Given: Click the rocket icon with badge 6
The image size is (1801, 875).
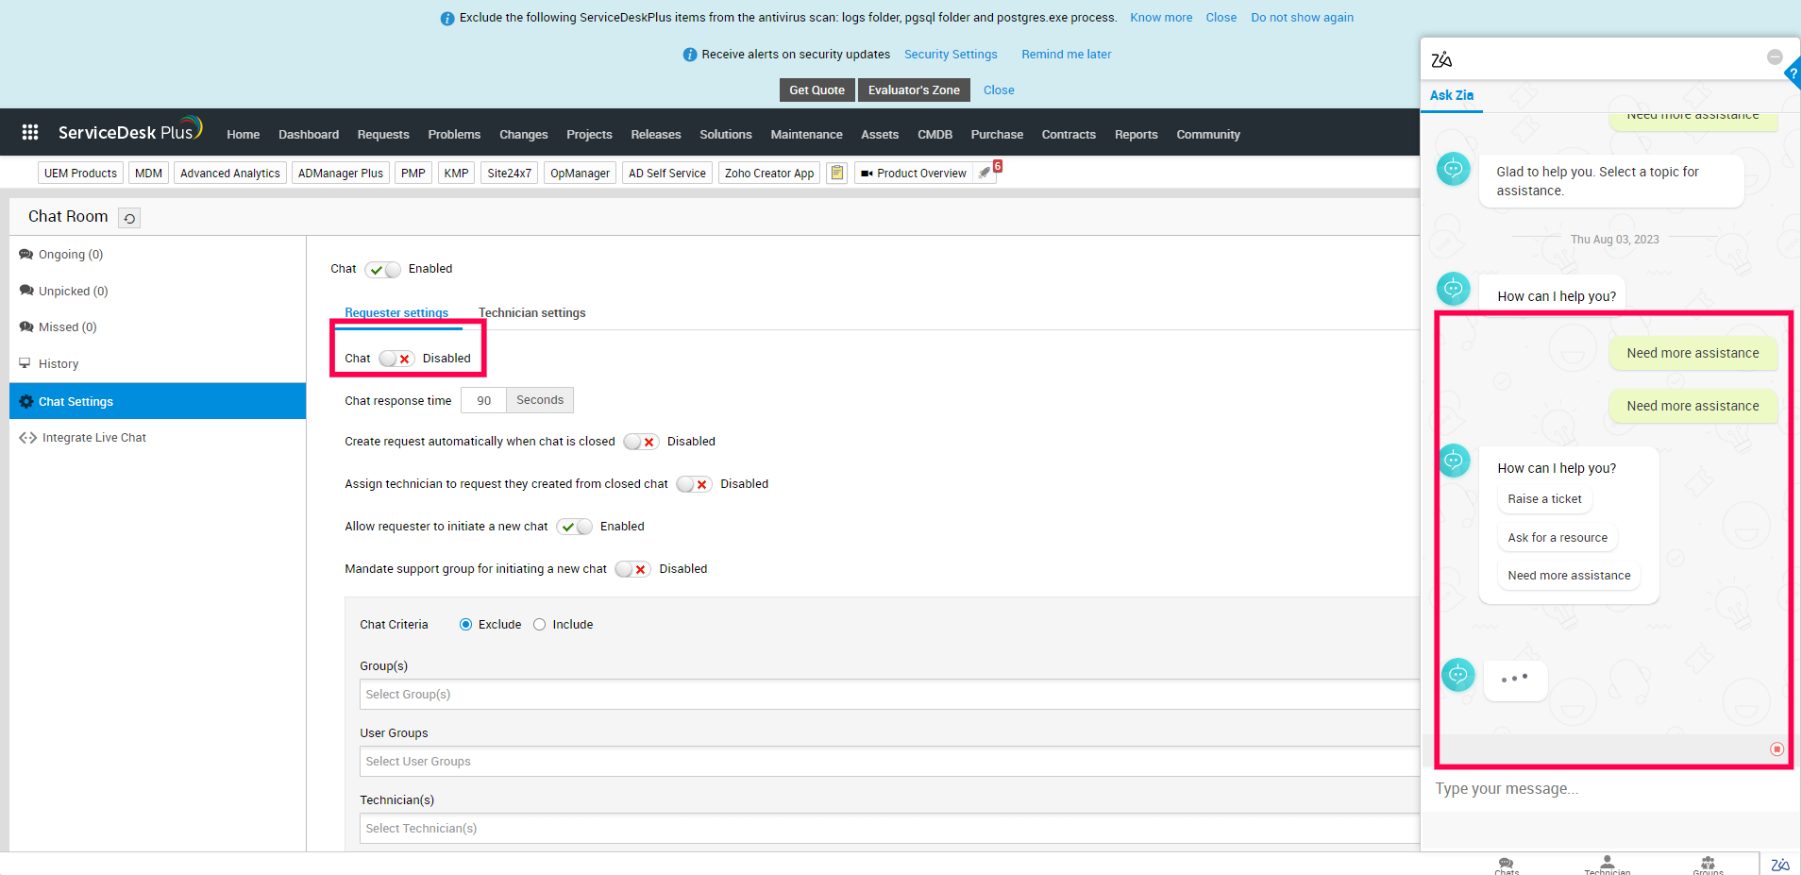Looking at the screenshot, I should click(986, 172).
